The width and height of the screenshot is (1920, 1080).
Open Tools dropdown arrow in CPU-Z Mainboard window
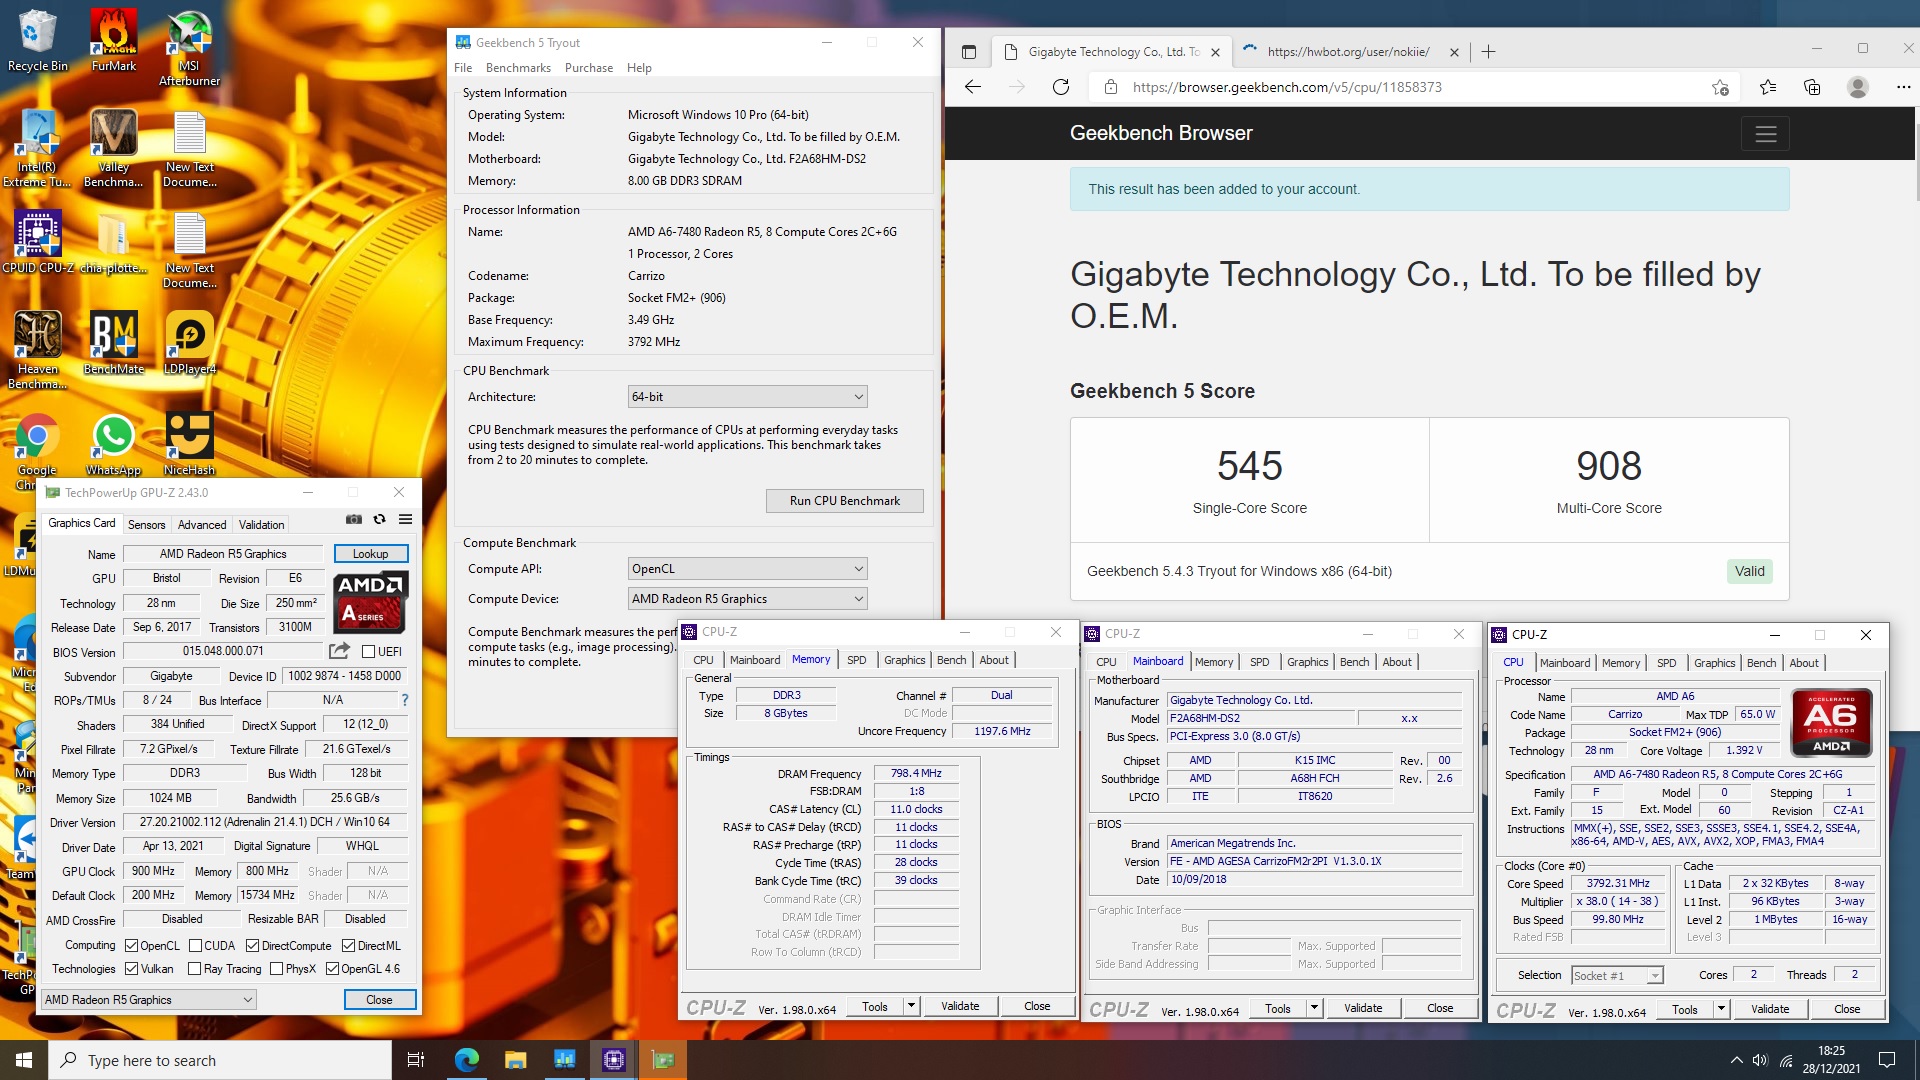[x=1314, y=1008]
